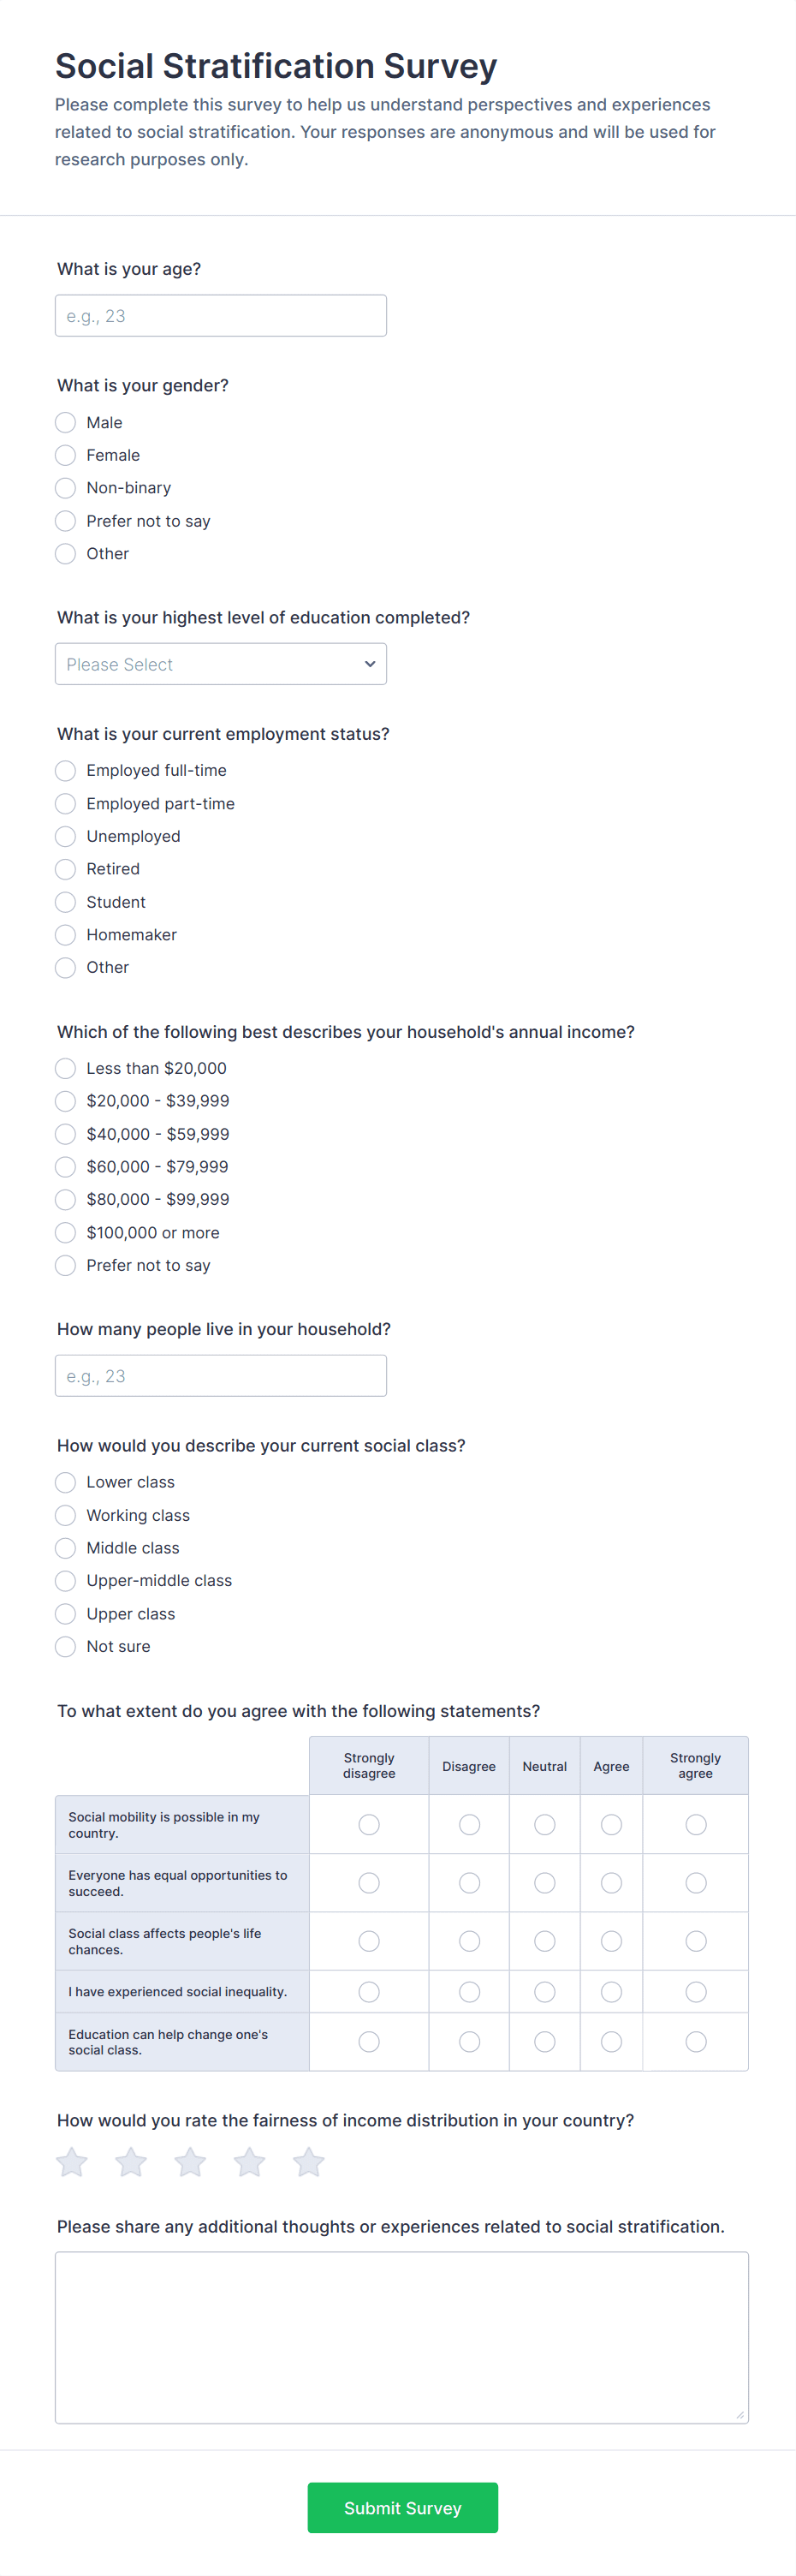The image size is (796, 2576).
Task: Choose Agree for social mobility statement
Action: [x=611, y=1824]
